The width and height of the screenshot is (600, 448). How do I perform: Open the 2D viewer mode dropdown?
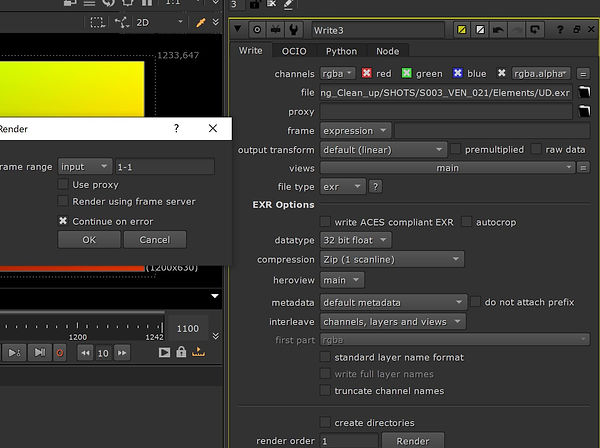159,22
